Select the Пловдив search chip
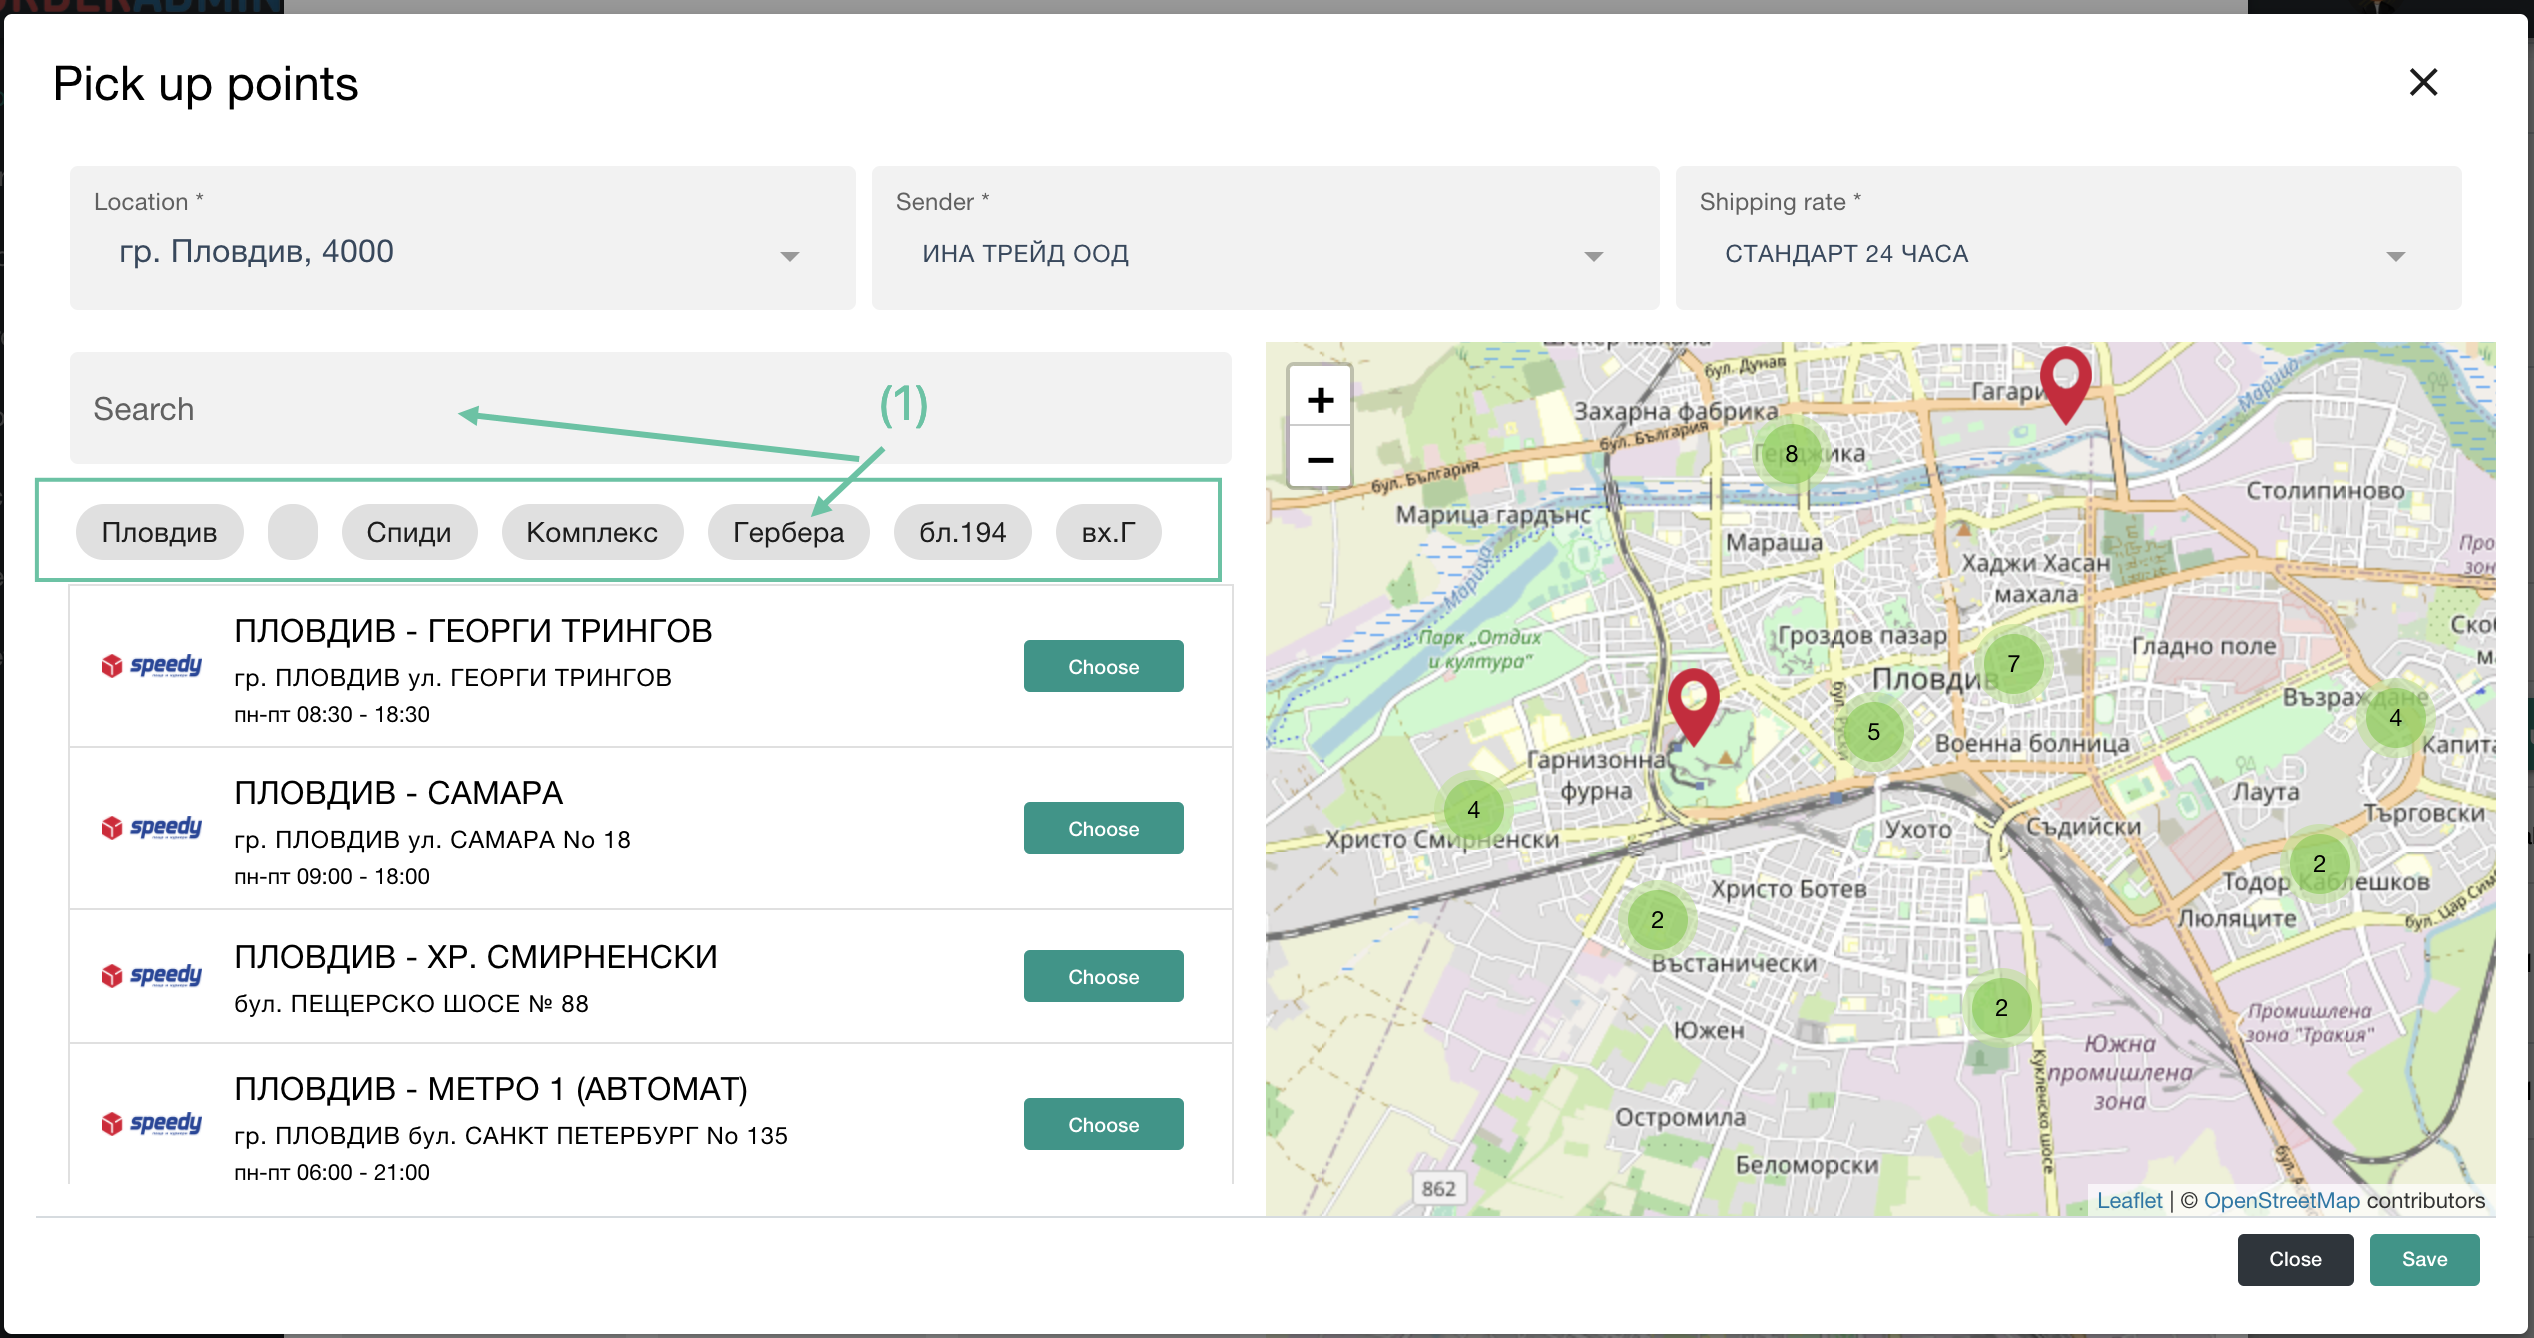 tap(159, 532)
